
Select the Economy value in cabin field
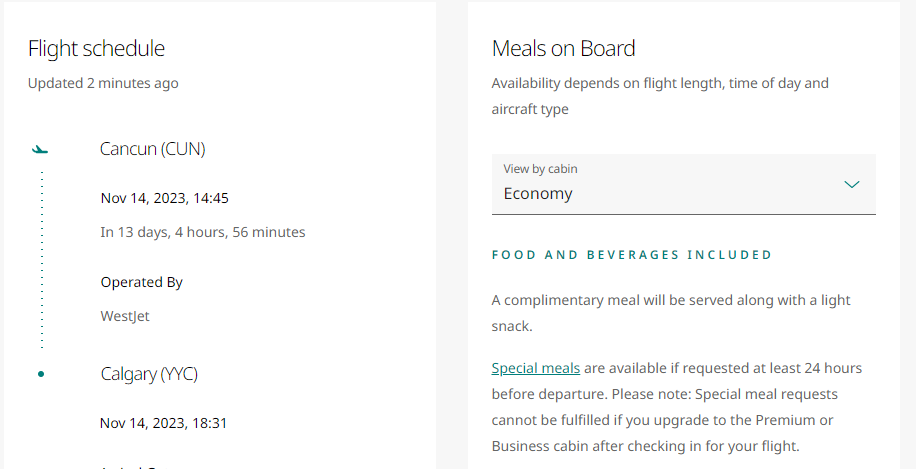538,194
